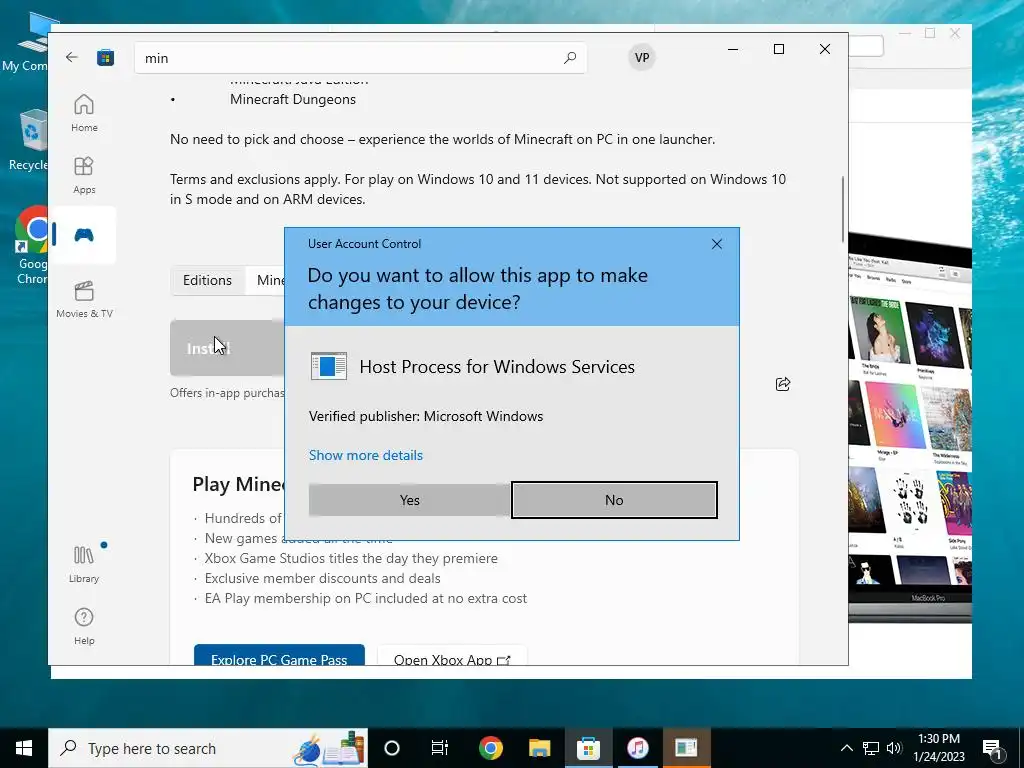Close the User Account Control dialog
Viewport: 1024px width, 768px height.
coord(716,244)
